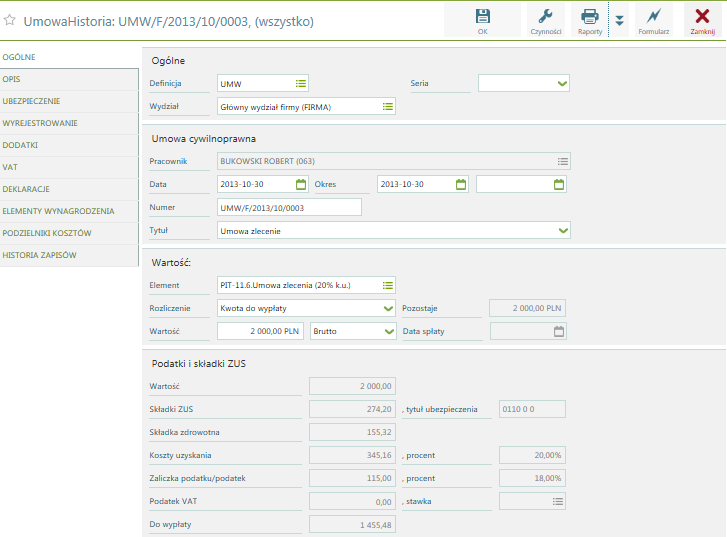The width and height of the screenshot is (727, 537).
Task: Expand the Rozliczenie dropdown
Action: (388, 308)
